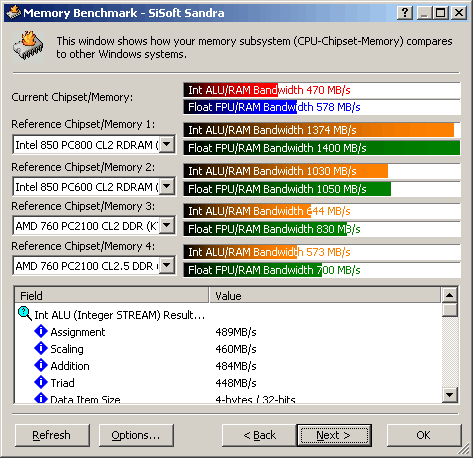Expand Reference Chipset/Memory 4 dropdown arrow
Image resolution: width=473 pixels, height=458 pixels.
pos(167,266)
